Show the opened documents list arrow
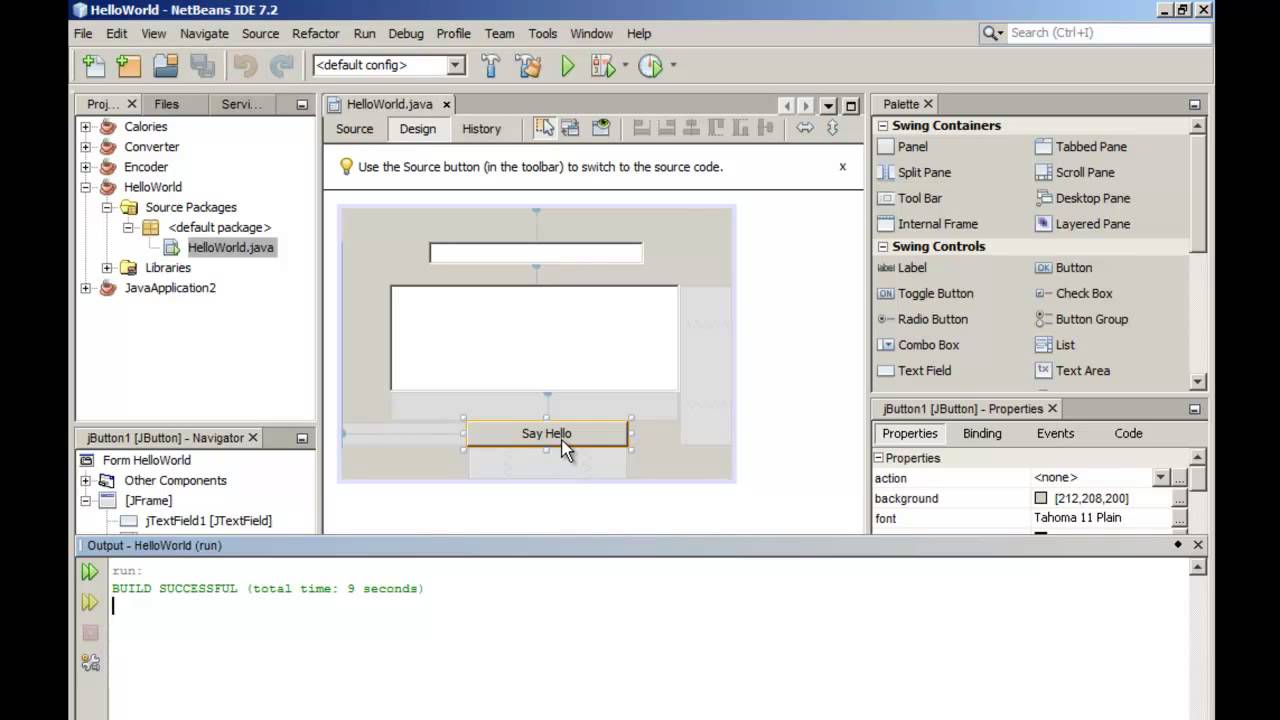Viewport: 1280px width, 720px height. pyautogui.click(x=828, y=106)
